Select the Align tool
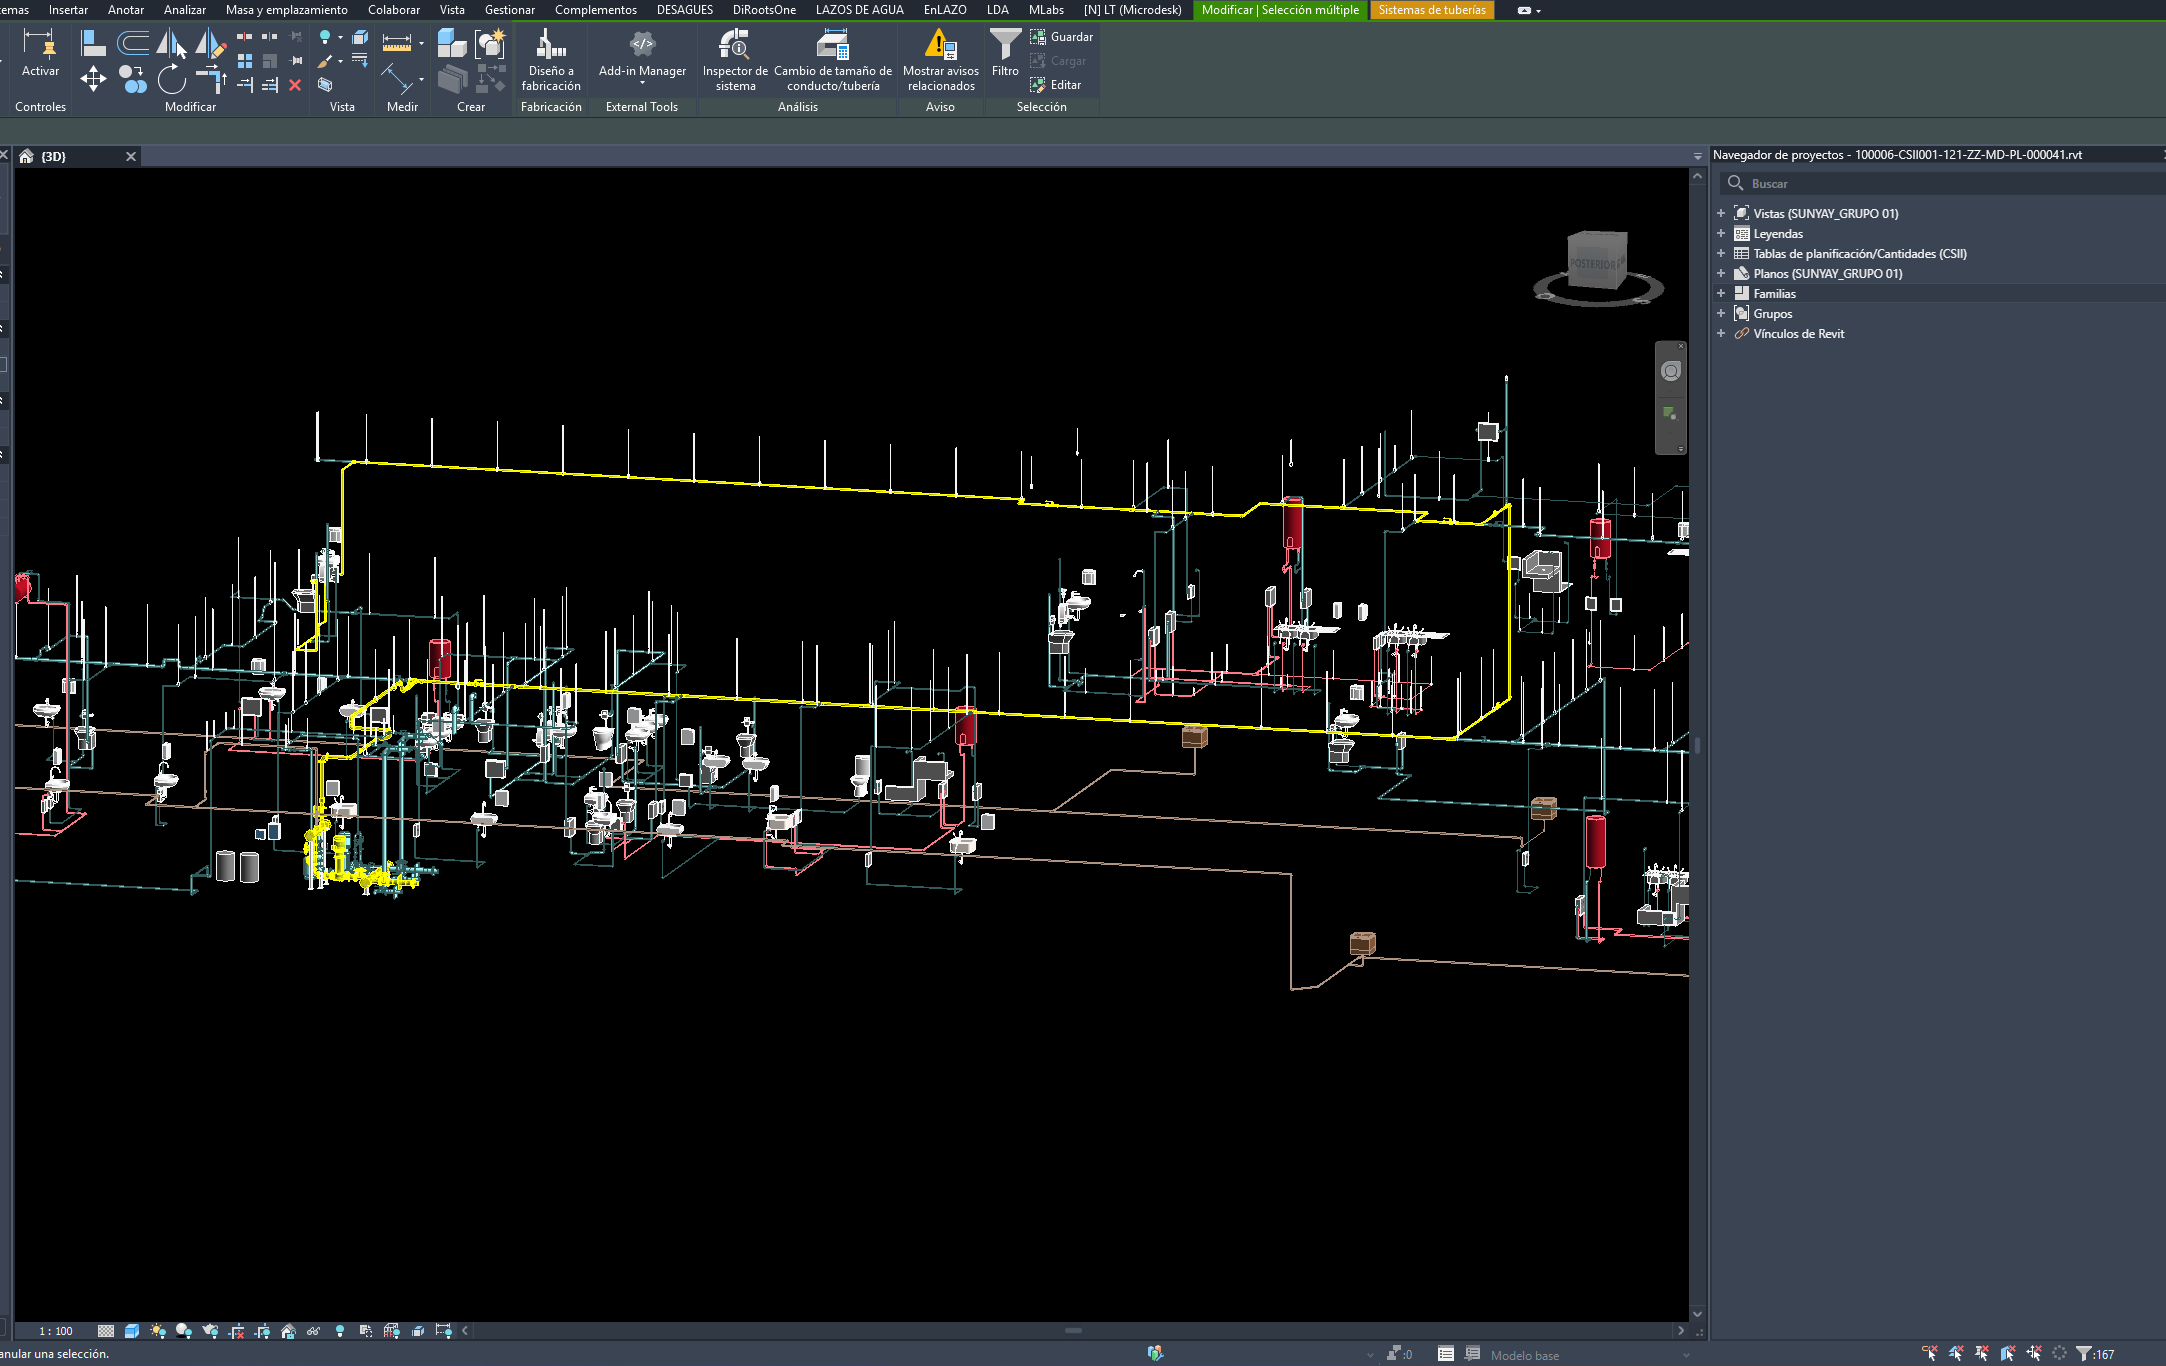Image resolution: width=2166 pixels, height=1366 pixels. coord(93,43)
